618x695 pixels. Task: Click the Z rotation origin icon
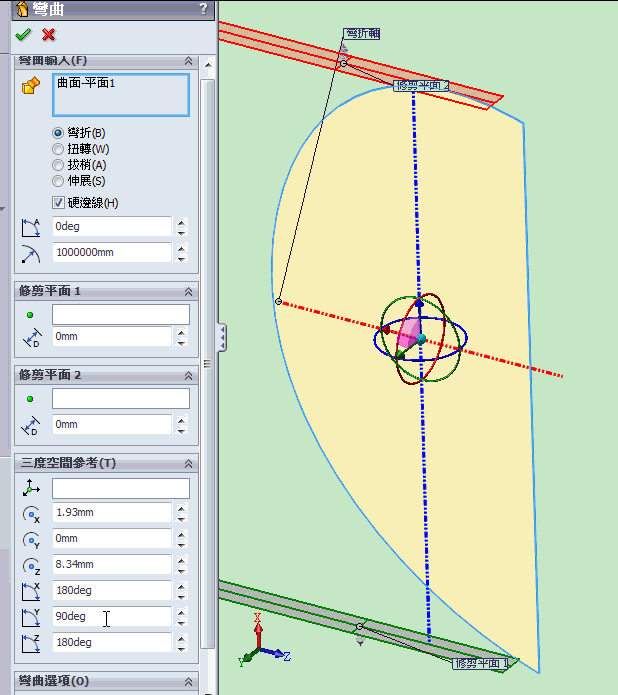tap(31, 566)
